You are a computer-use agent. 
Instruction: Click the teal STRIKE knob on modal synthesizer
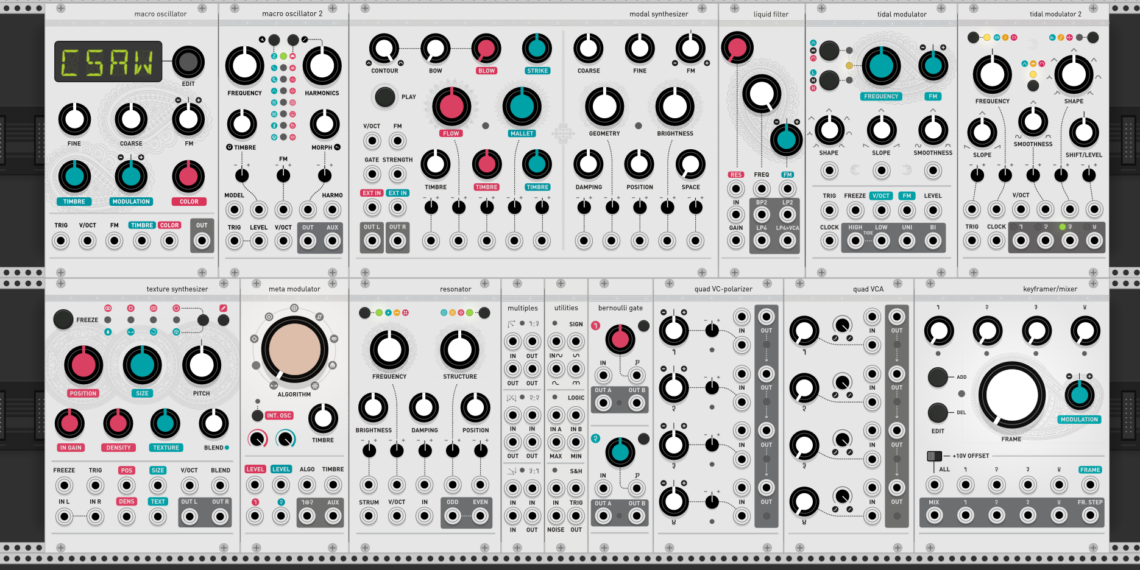(537, 49)
